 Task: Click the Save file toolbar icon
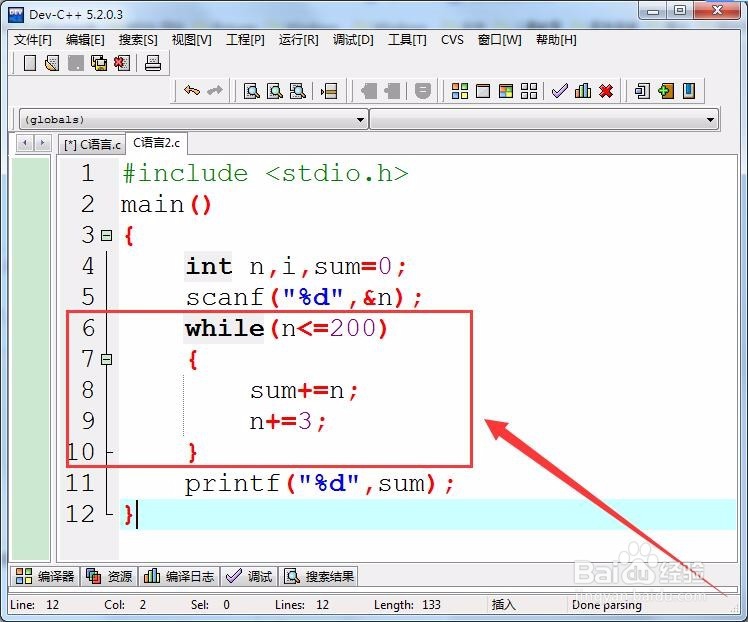(76, 63)
